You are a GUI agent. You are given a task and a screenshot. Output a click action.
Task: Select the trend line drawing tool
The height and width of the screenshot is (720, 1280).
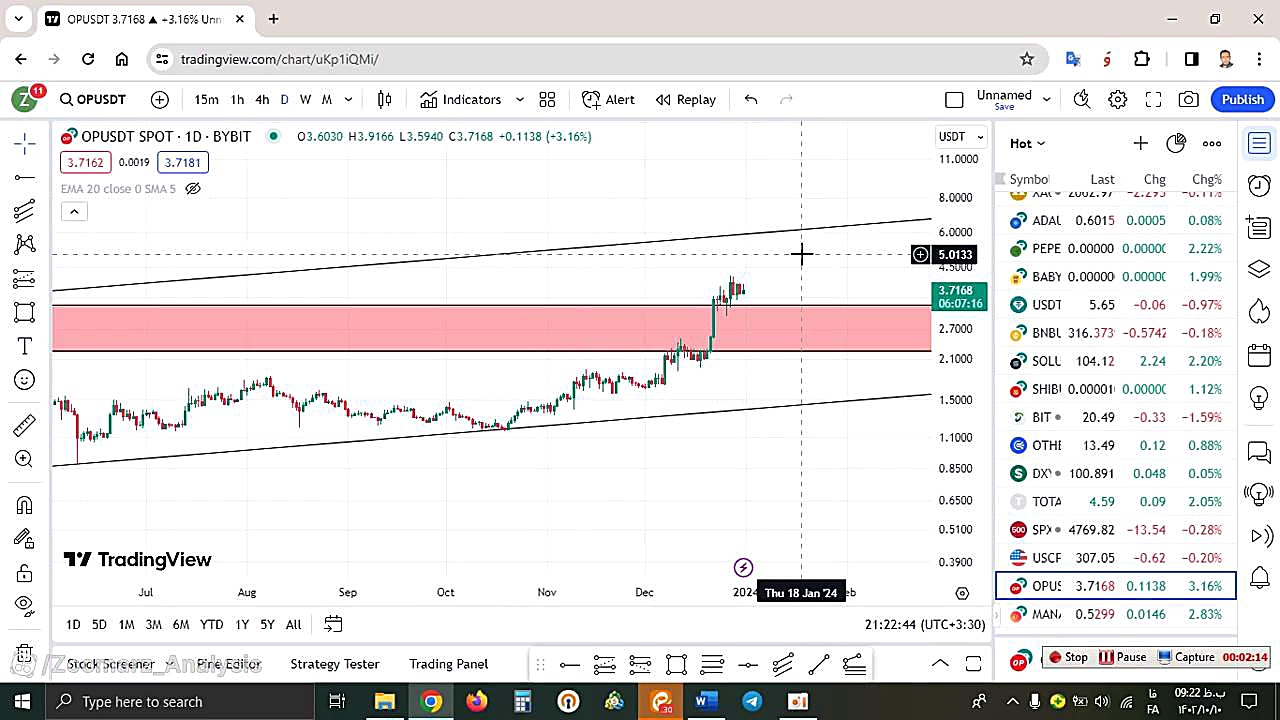click(25, 177)
